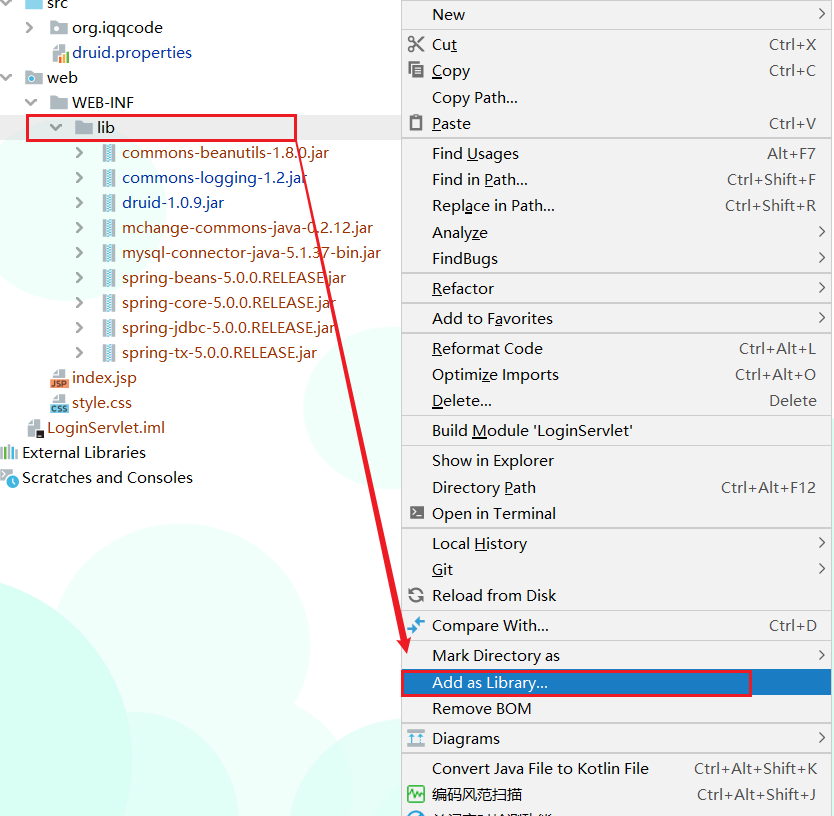The image size is (834, 816).
Task: Select Replace in Path... entry
Action: (616, 206)
